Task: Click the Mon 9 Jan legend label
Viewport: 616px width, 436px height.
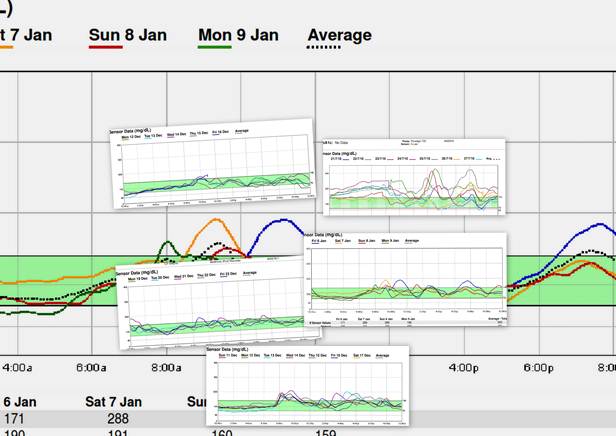Action: (x=238, y=35)
